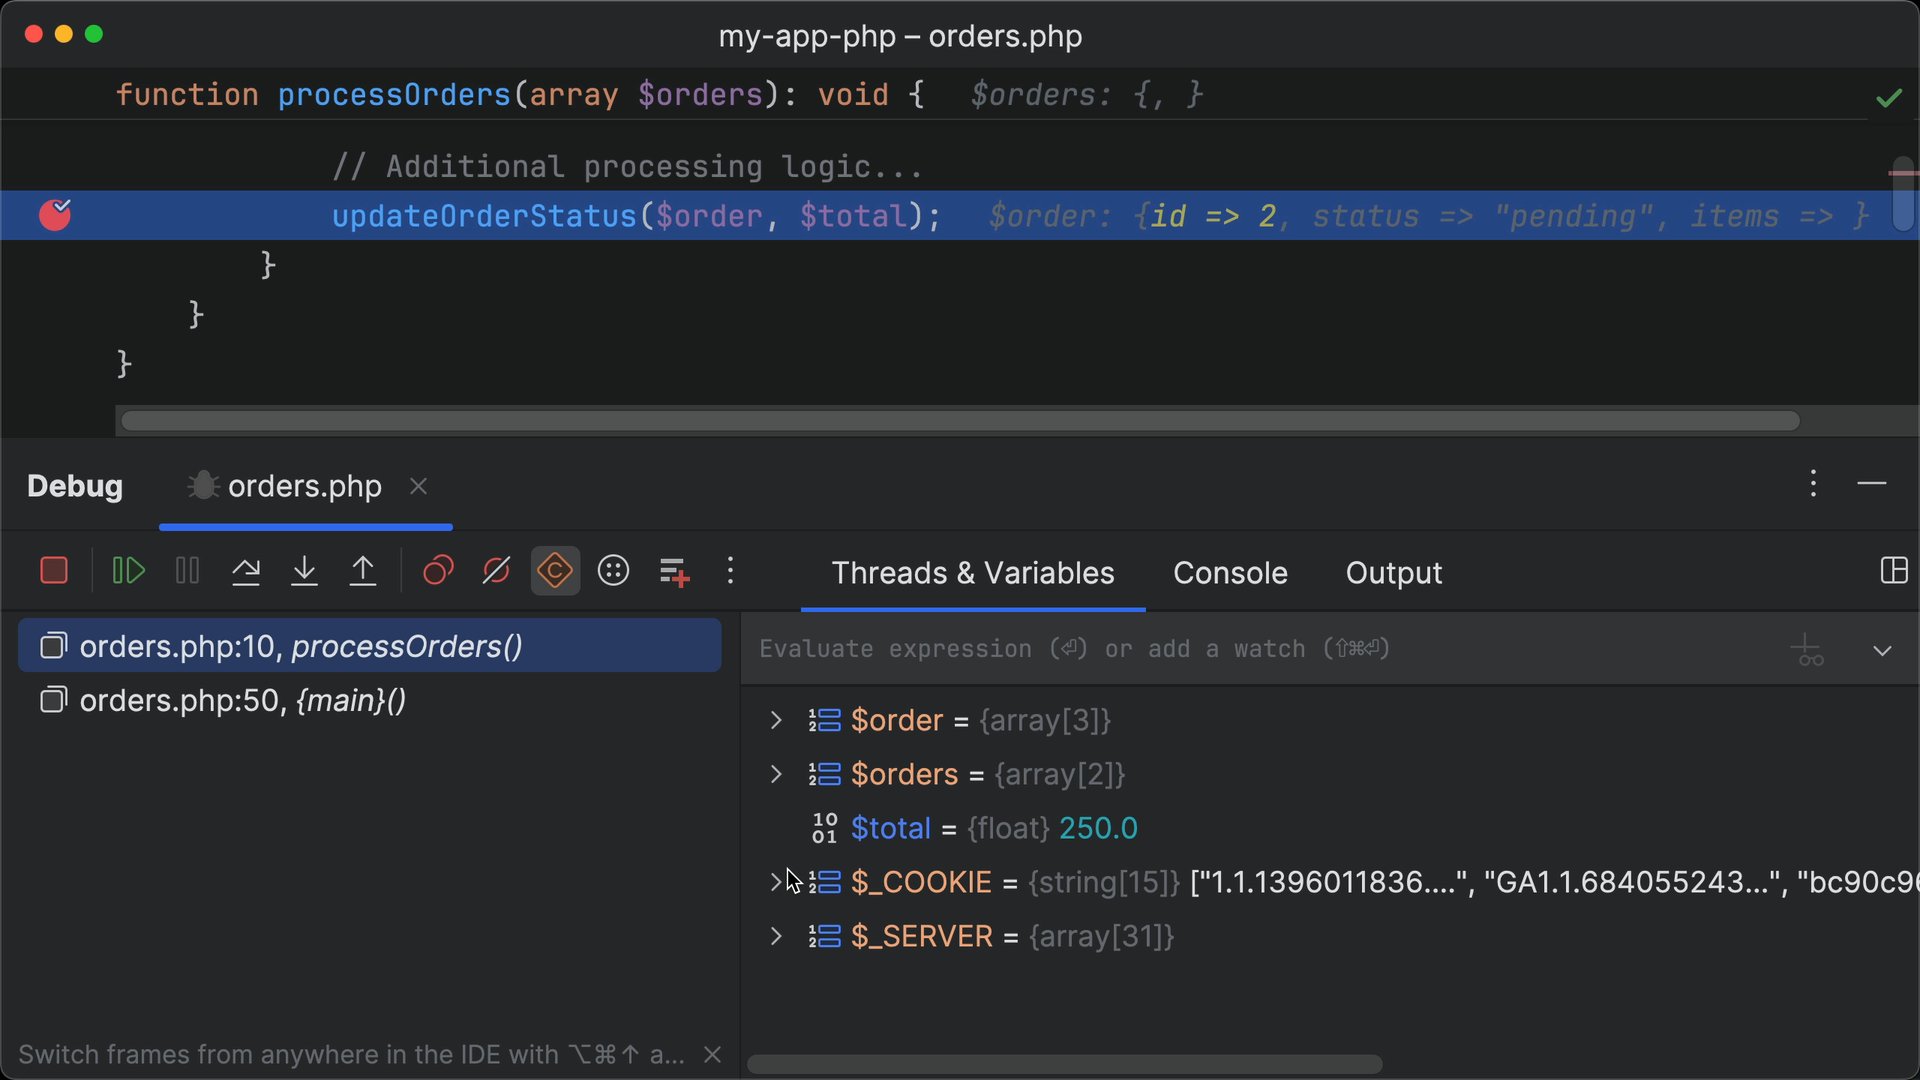The height and width of the screenshot is (1080, 1920).
Task: Click the Debug panel title
Action: click(75, 486)
